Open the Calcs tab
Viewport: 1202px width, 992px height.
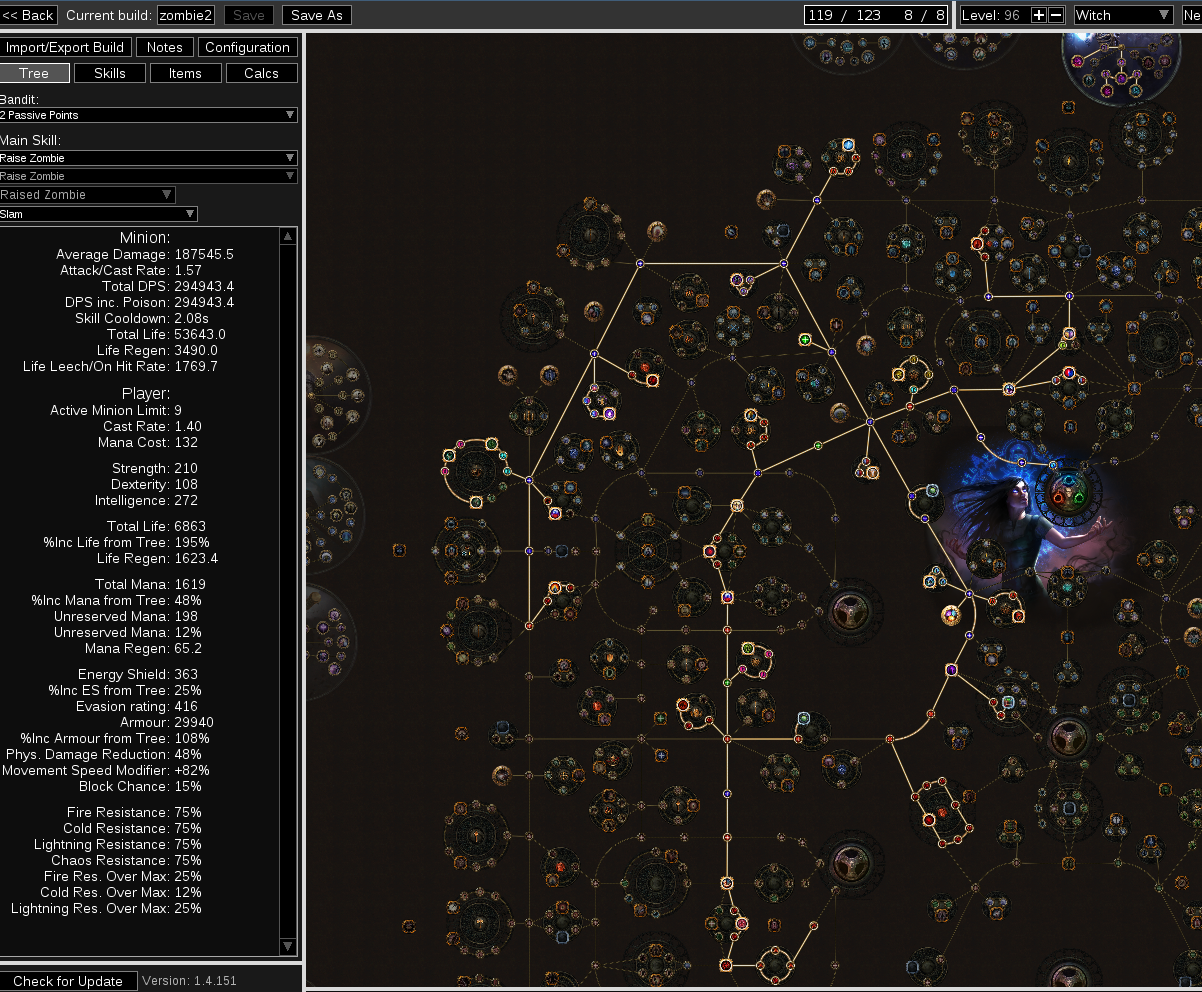click(262, 73)
